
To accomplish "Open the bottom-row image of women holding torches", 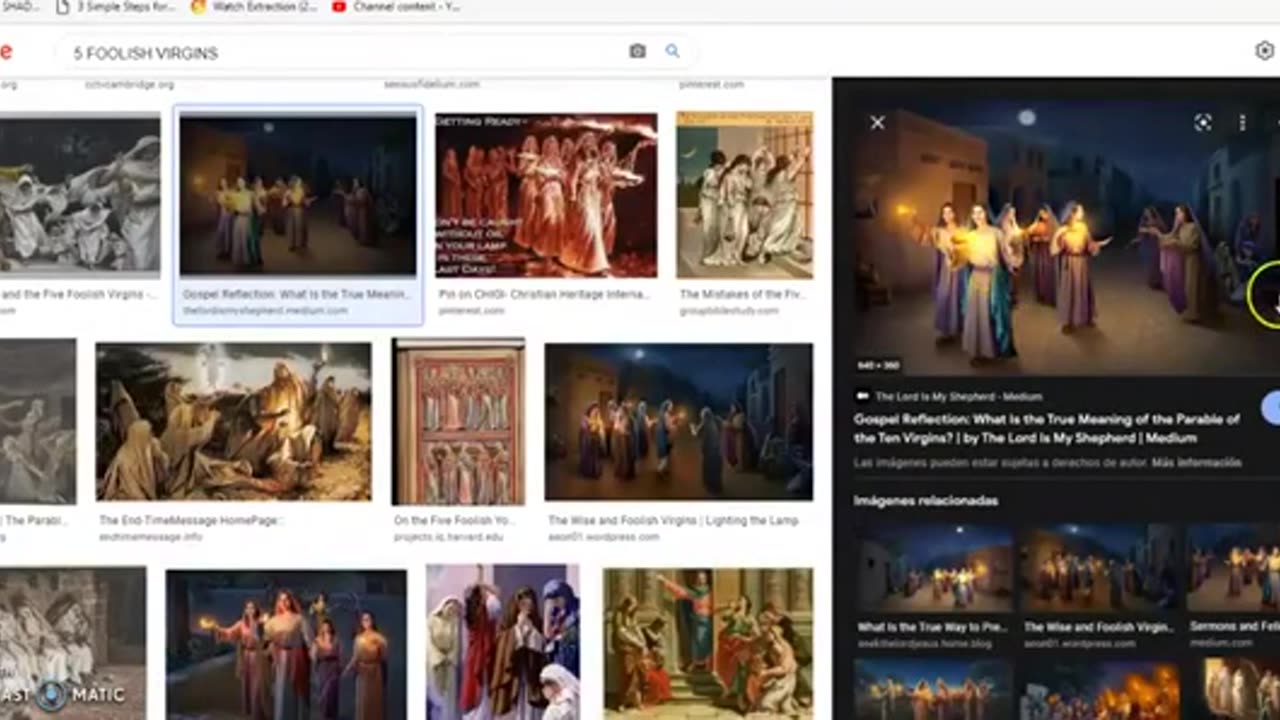I will 286,643.
